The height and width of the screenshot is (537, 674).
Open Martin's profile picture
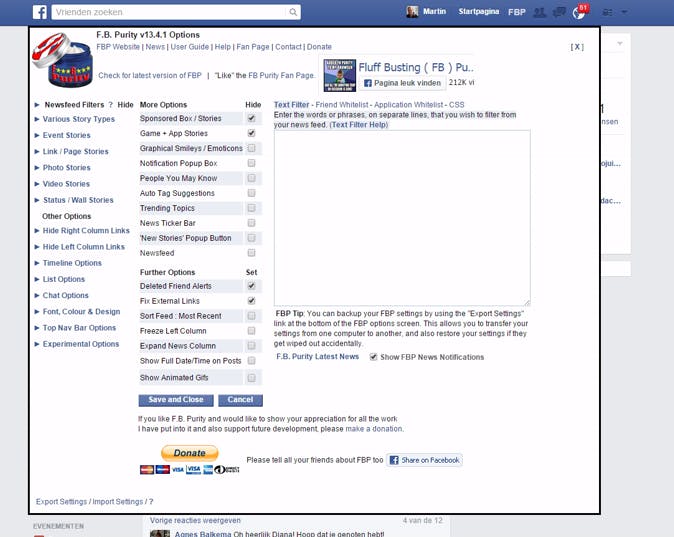click(x=412, y=12)
